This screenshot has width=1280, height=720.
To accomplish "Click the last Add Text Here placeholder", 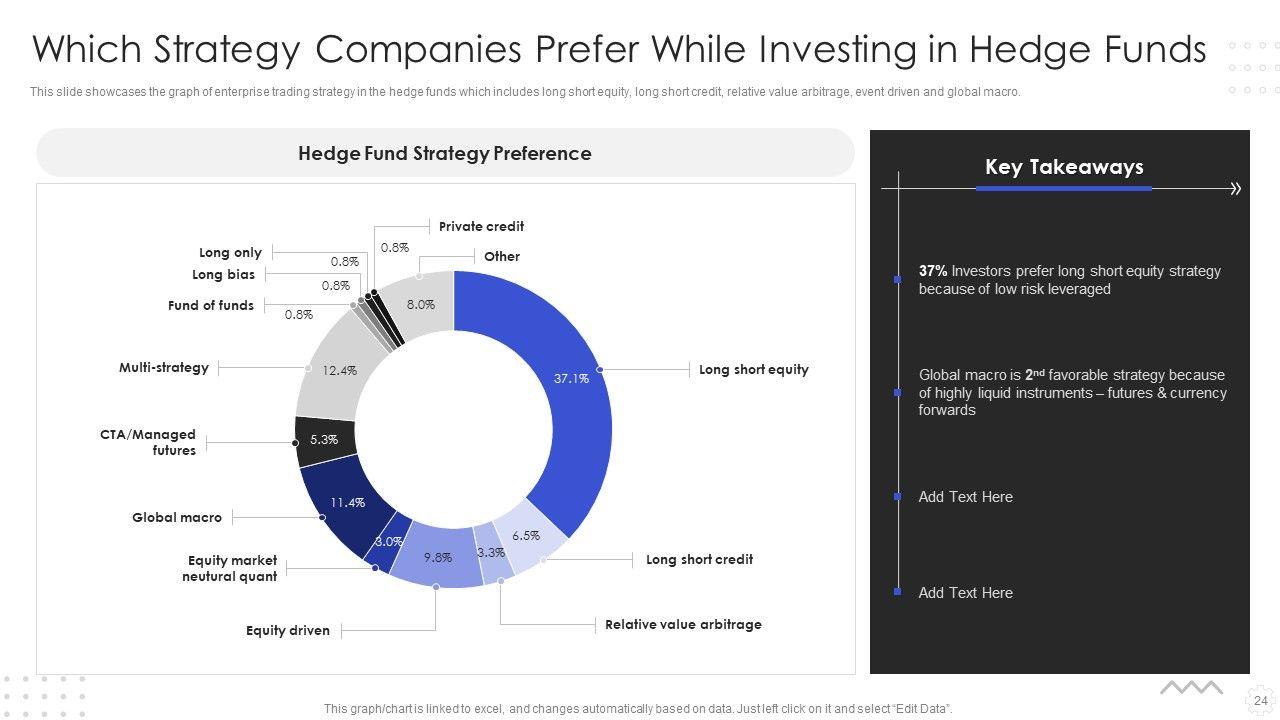I will tap(965, 593).
